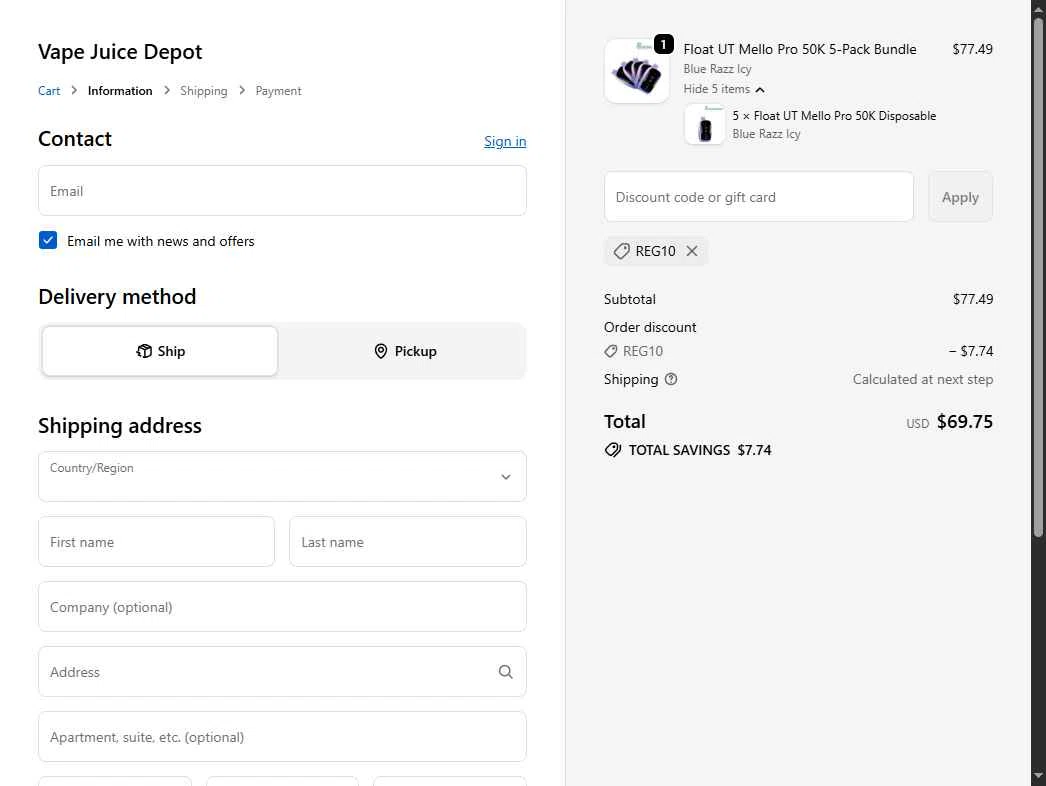Click the 'TOTAL SAVINGS $7.74' text
Screen dimensions: 1046x786
tap(700, 450)
